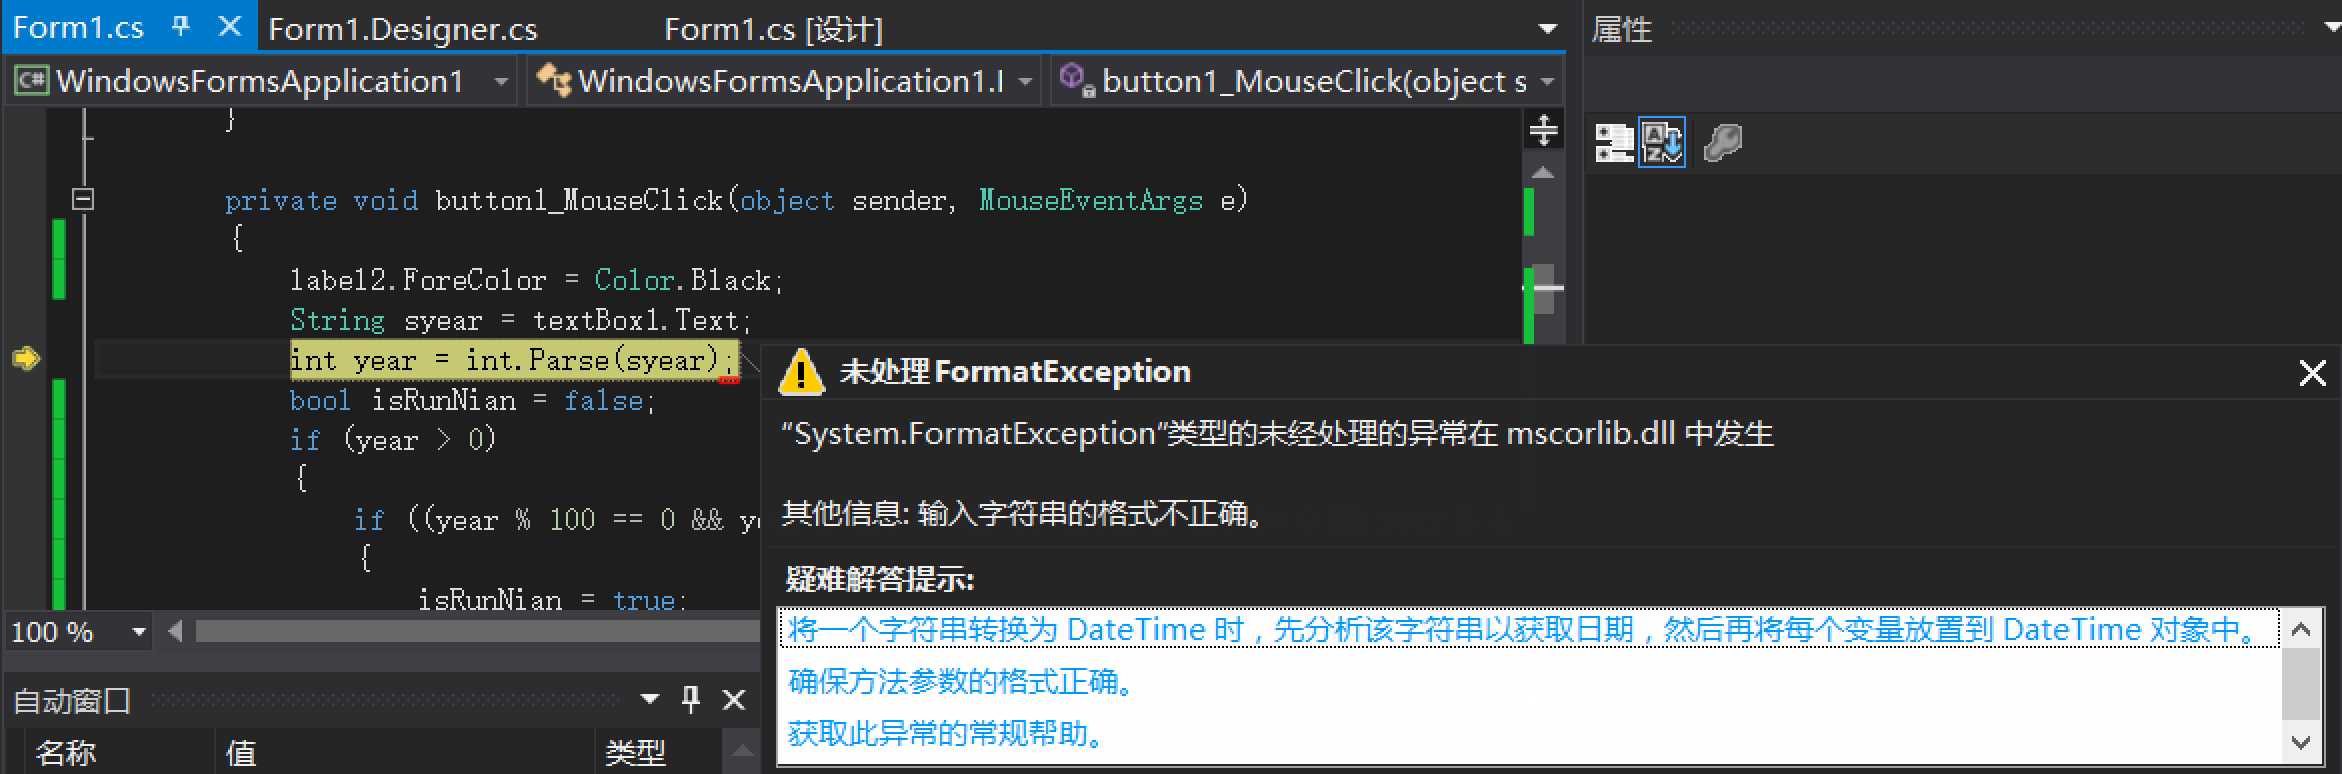Click down arrow of troubleshooting tips scrollbar
Image resolution: width=2342 pixels, height=774 pixels.
click(2301, 742)
